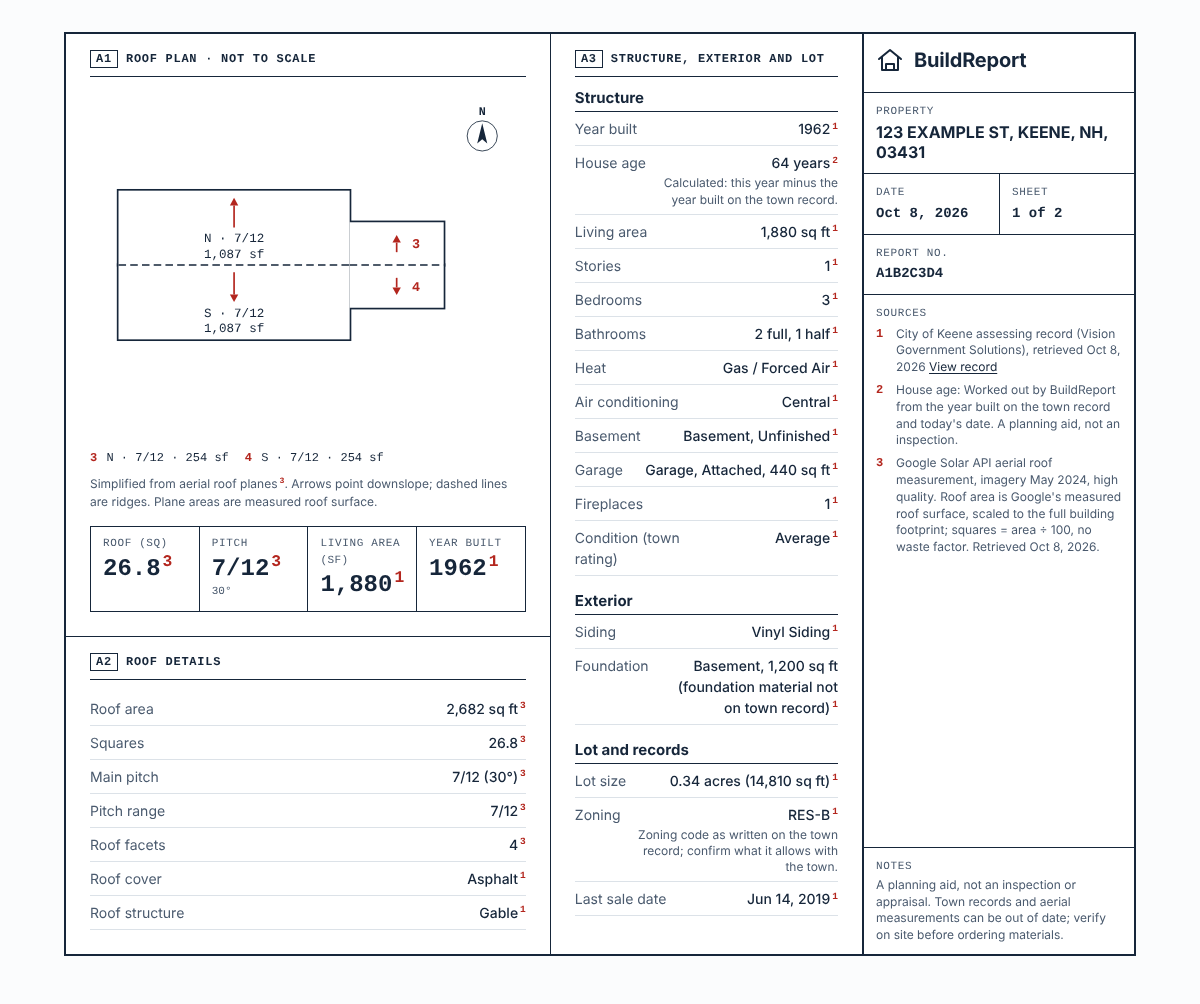The width and height of the screenshot is (1200, 1004).
Task: Select the BuildReport brand name
Action: coord(970,60)
